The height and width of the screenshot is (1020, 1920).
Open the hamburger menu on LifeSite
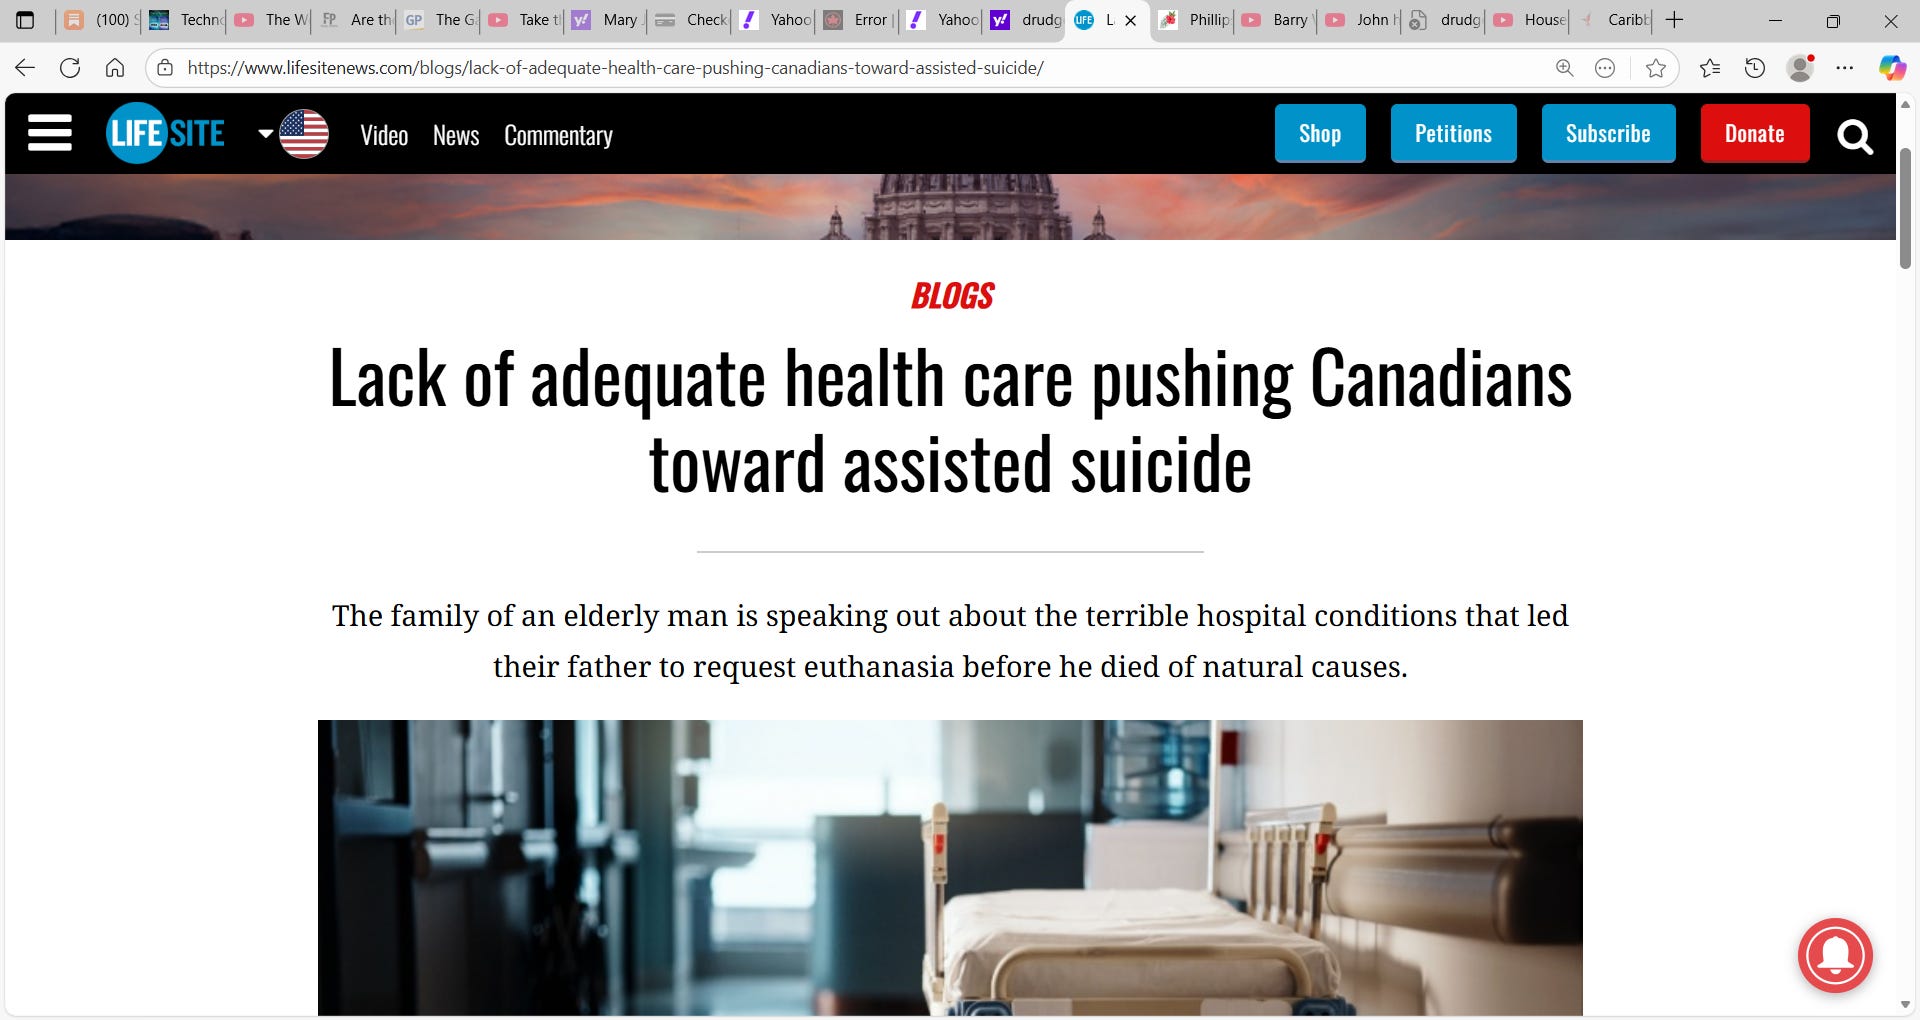point(50,133)
